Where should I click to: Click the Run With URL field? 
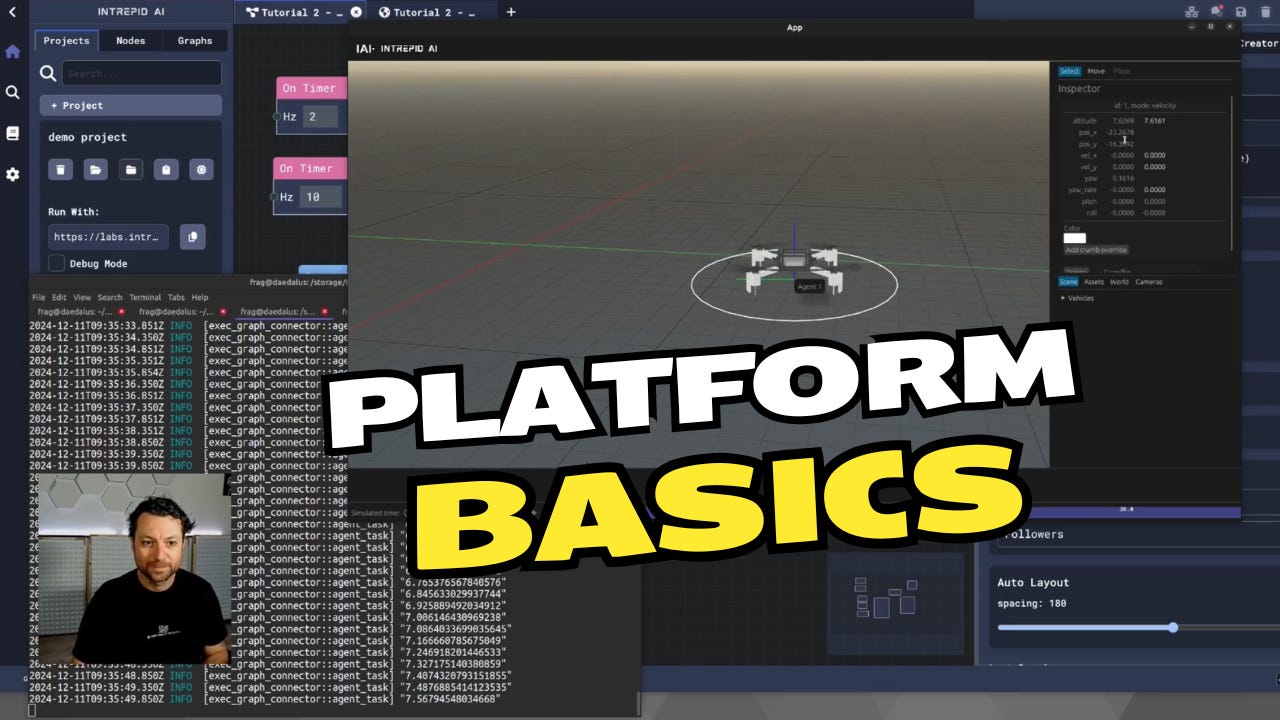point(109,237)
